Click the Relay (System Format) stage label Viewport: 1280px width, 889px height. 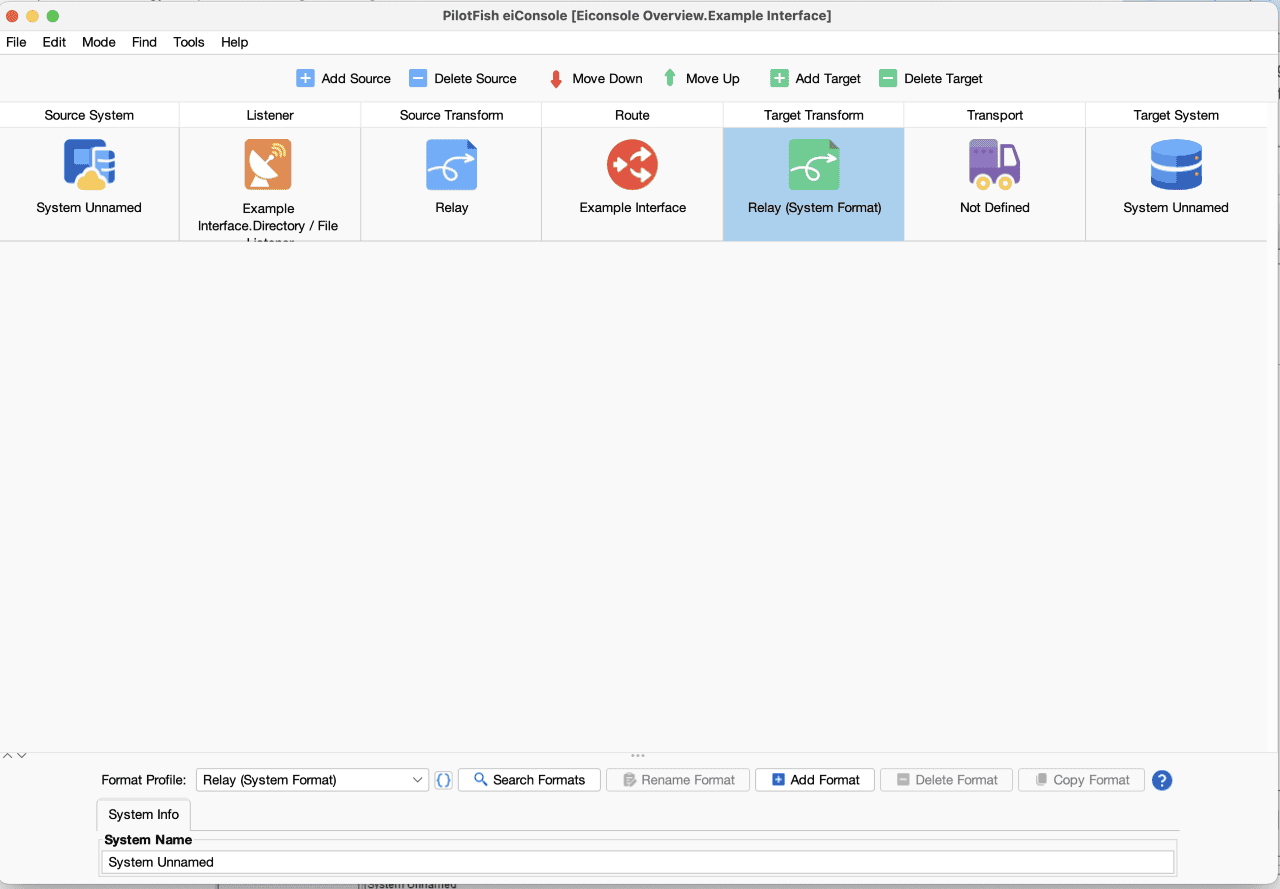814,208
